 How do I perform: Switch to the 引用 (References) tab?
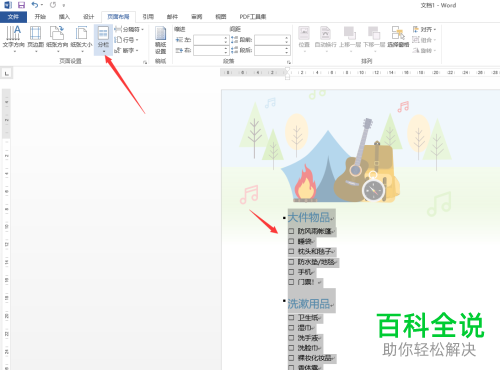click(x=148, y=17)
